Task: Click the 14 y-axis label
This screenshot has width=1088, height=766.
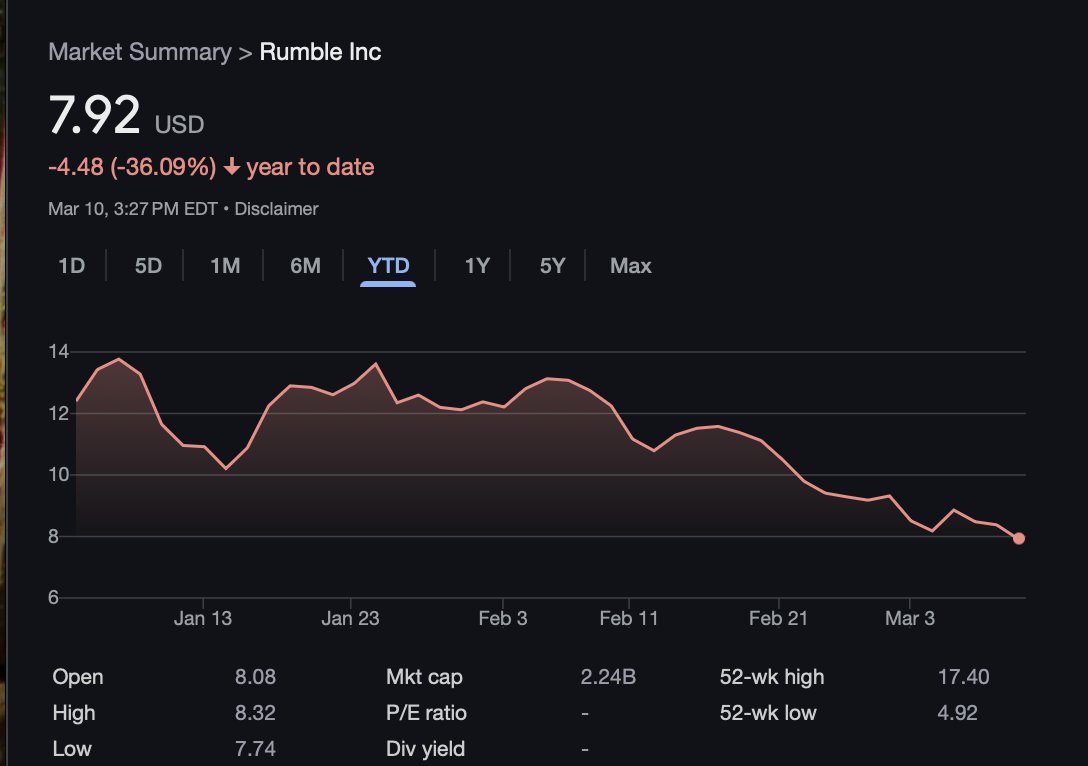Action: point(59,352)
